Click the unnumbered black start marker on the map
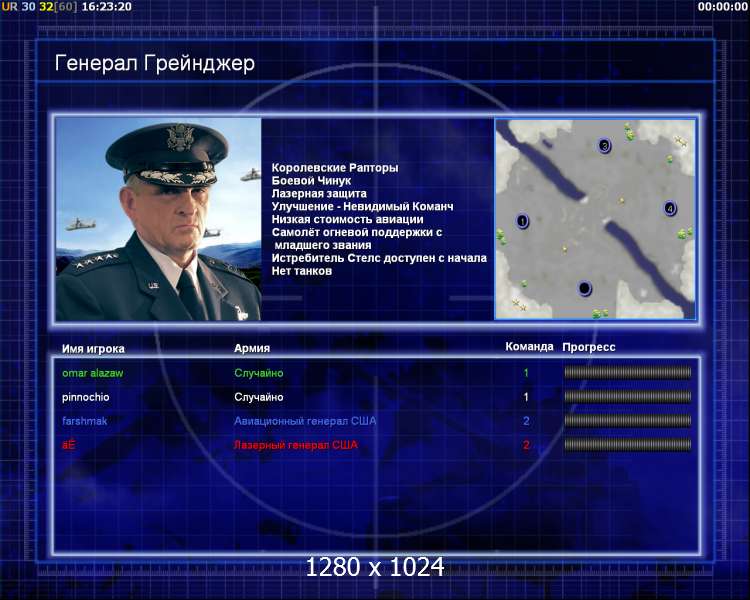 tap(585, 288)
